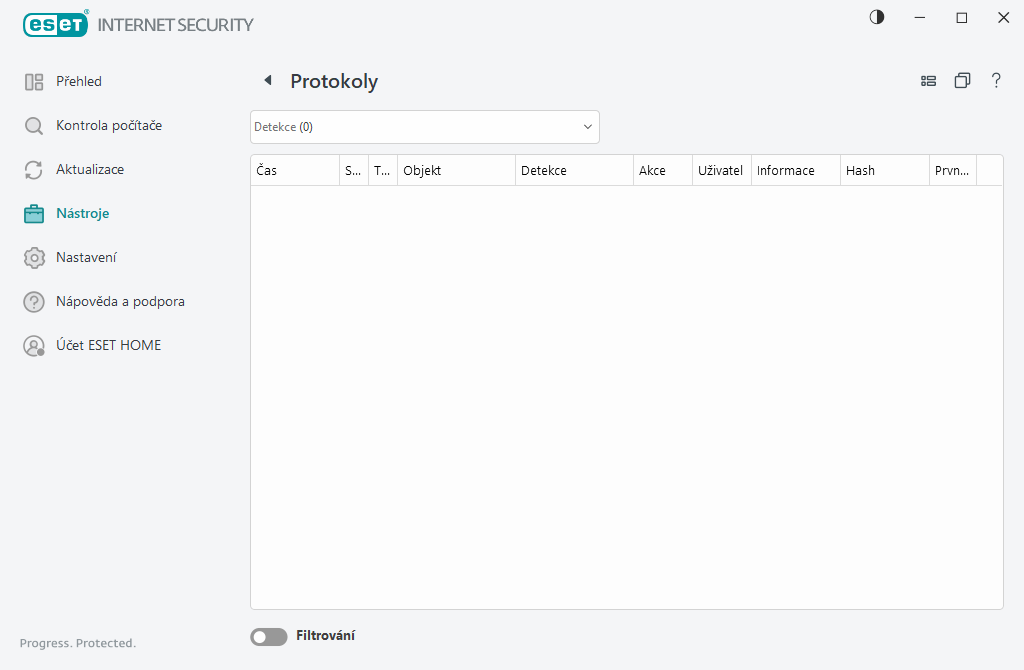1024x670 pixels.
Task: Select Kontrola počítače scan icon
Action: tap(33, 125)
